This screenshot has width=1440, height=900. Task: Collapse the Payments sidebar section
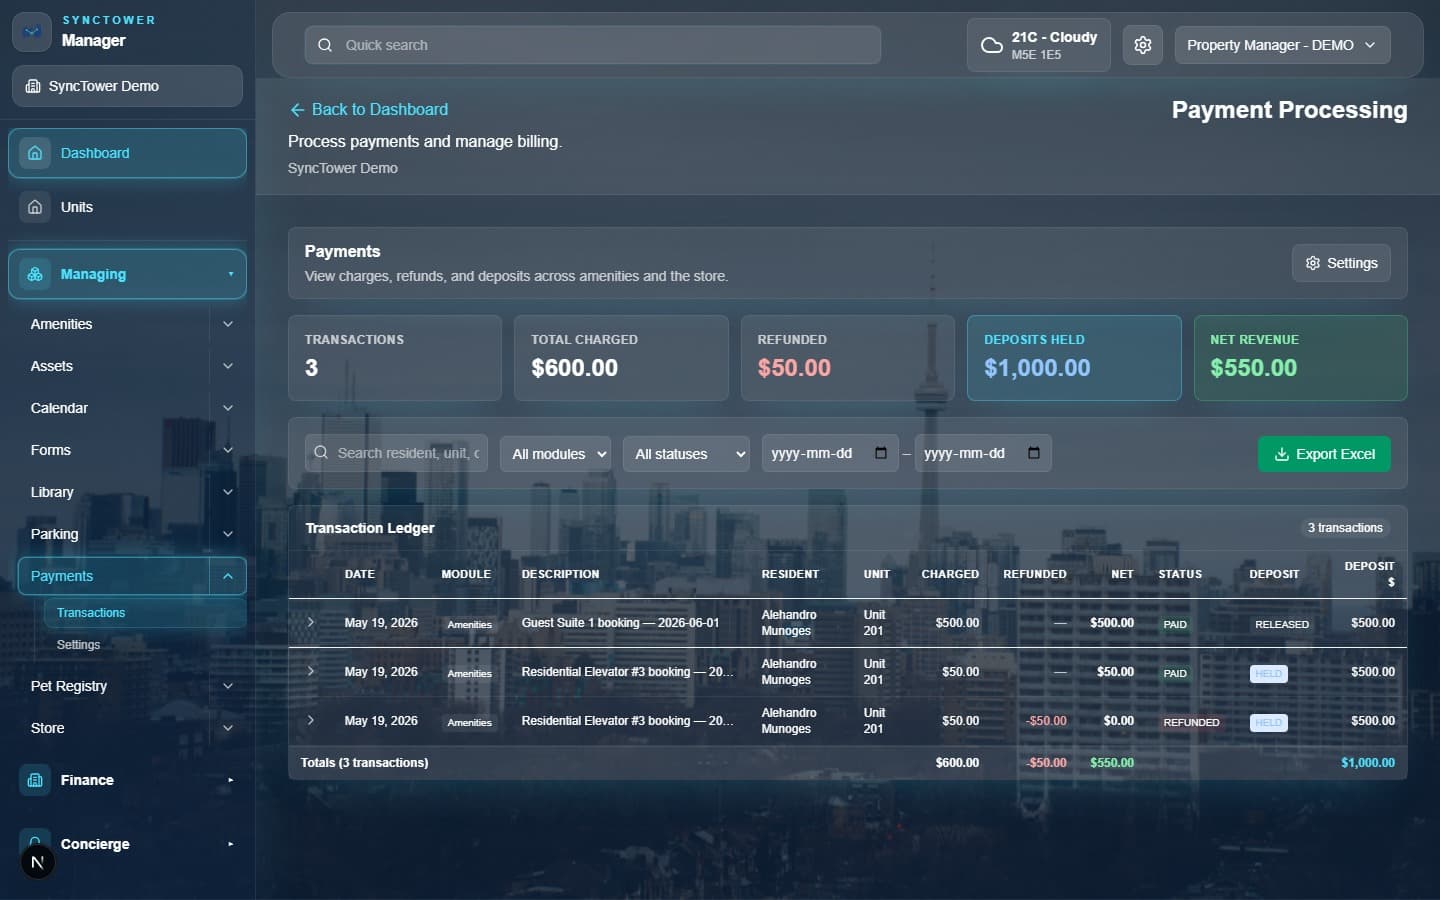[228, 576]
